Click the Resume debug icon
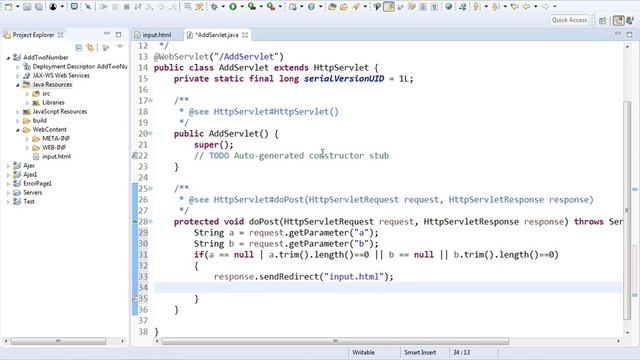Image resolution: width=640 pixels, height=360 pixels. point(104,7)
